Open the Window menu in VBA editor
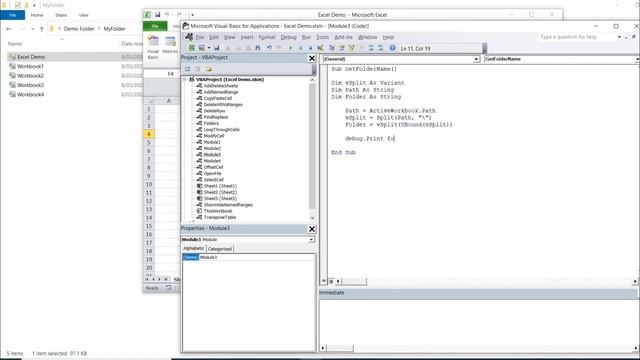The height and width of the screenshot is (360, 640). point(367,37)
